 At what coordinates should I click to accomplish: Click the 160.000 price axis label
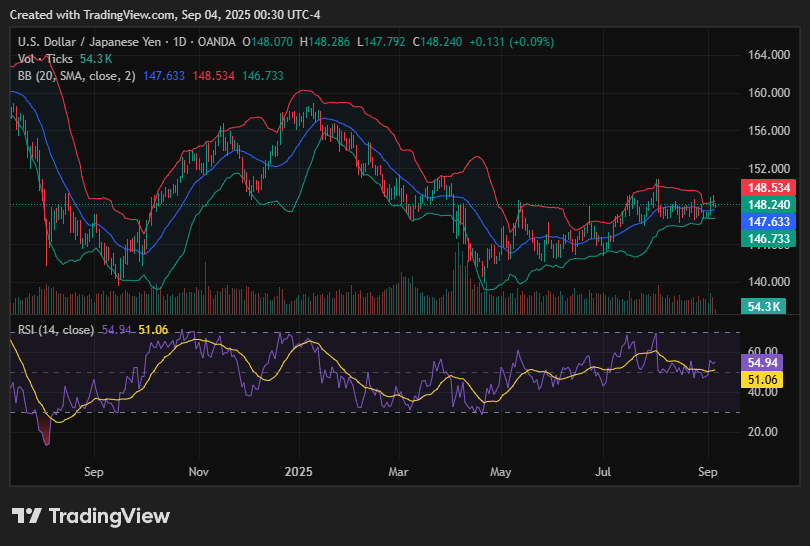click(x=769, y=93)
